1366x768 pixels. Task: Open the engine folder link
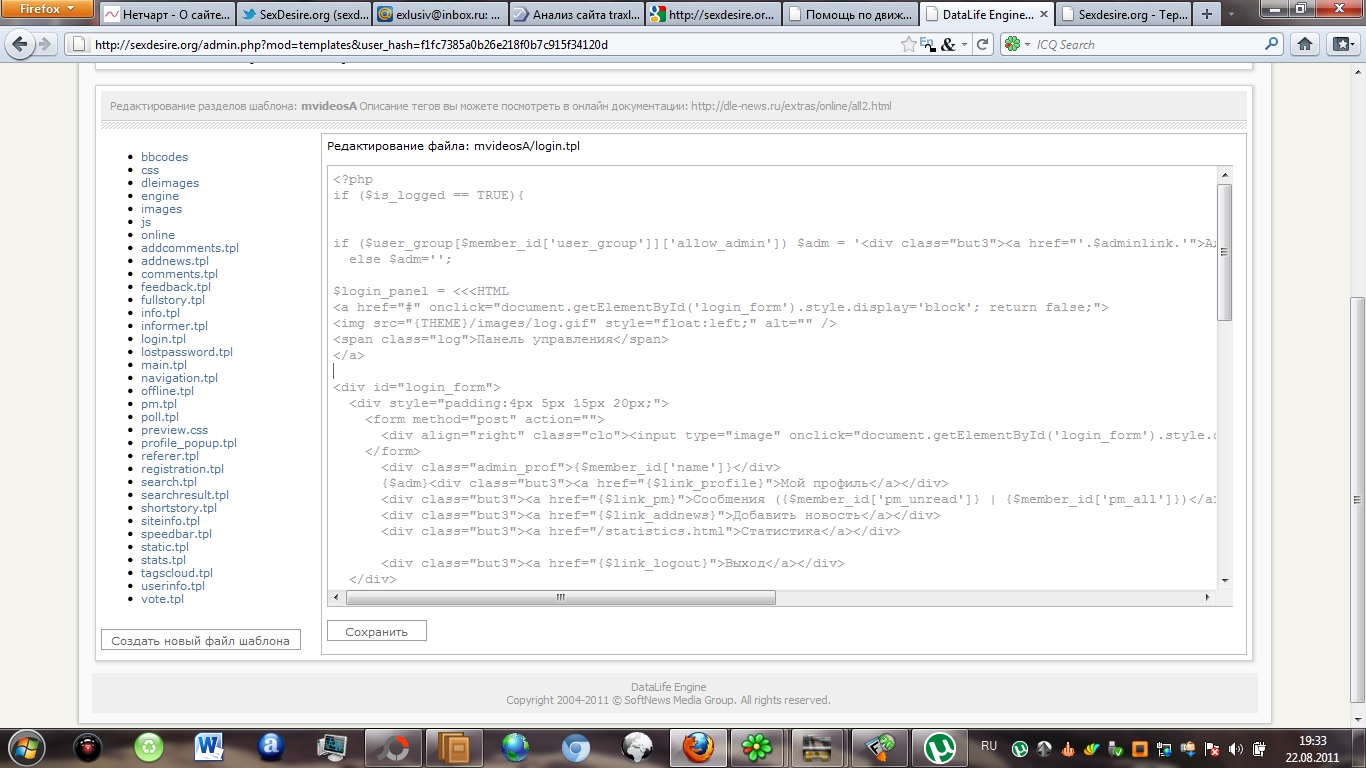pos(160,196)
